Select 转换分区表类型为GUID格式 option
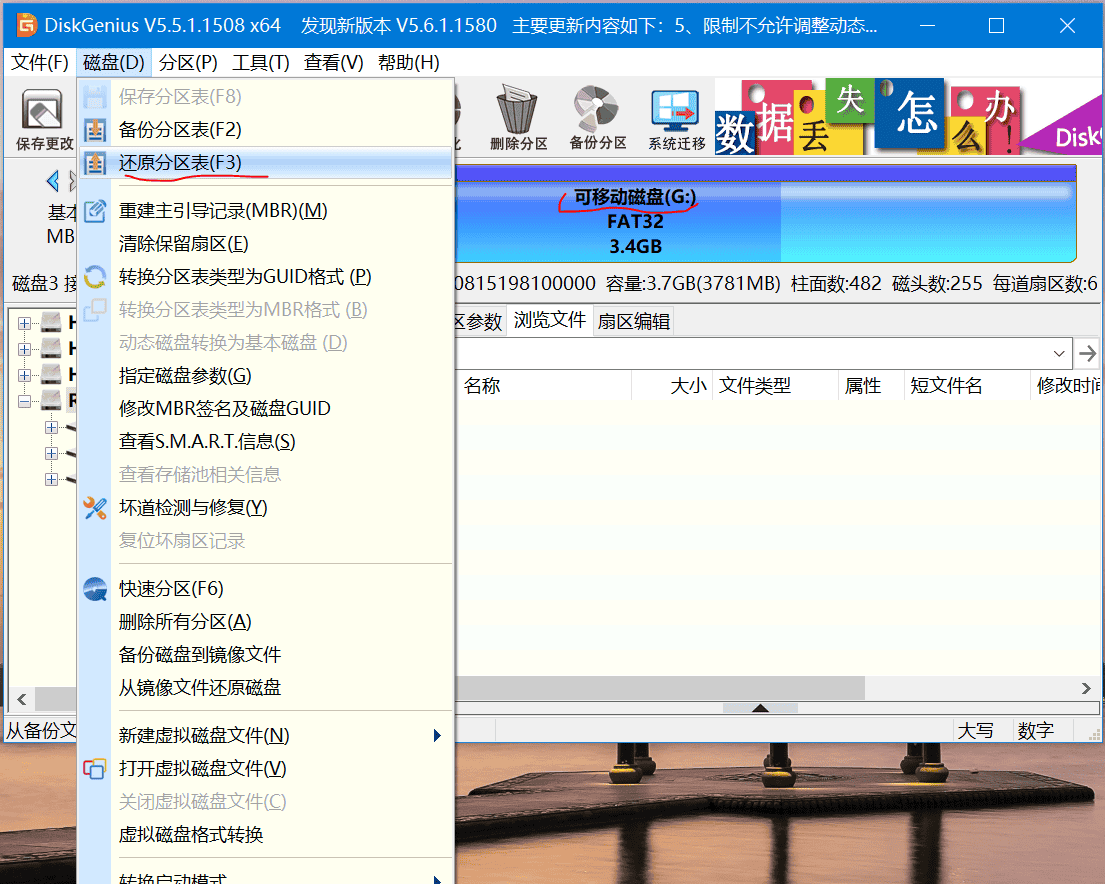The height and width of the screenshot is (884, 1105). coord(245,277)
